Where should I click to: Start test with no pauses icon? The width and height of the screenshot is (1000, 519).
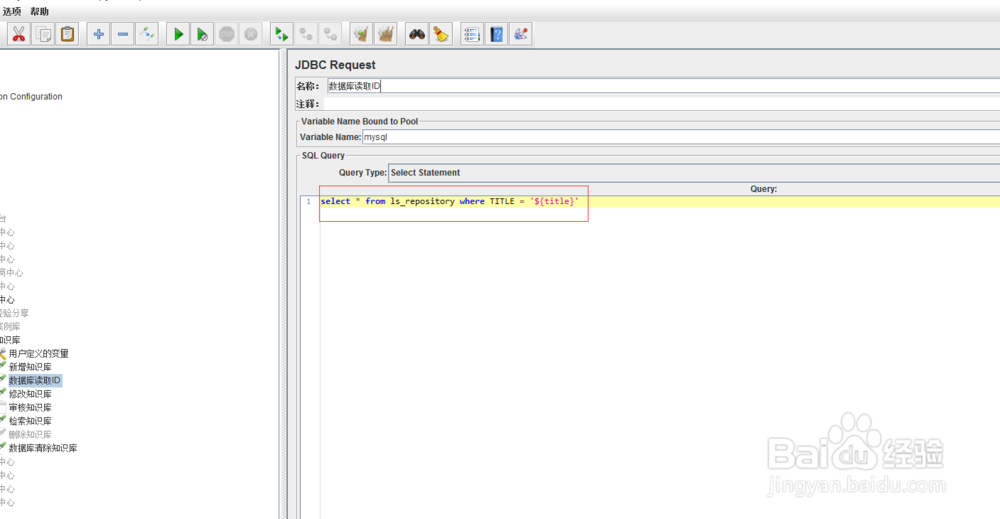tap(202, 34)
